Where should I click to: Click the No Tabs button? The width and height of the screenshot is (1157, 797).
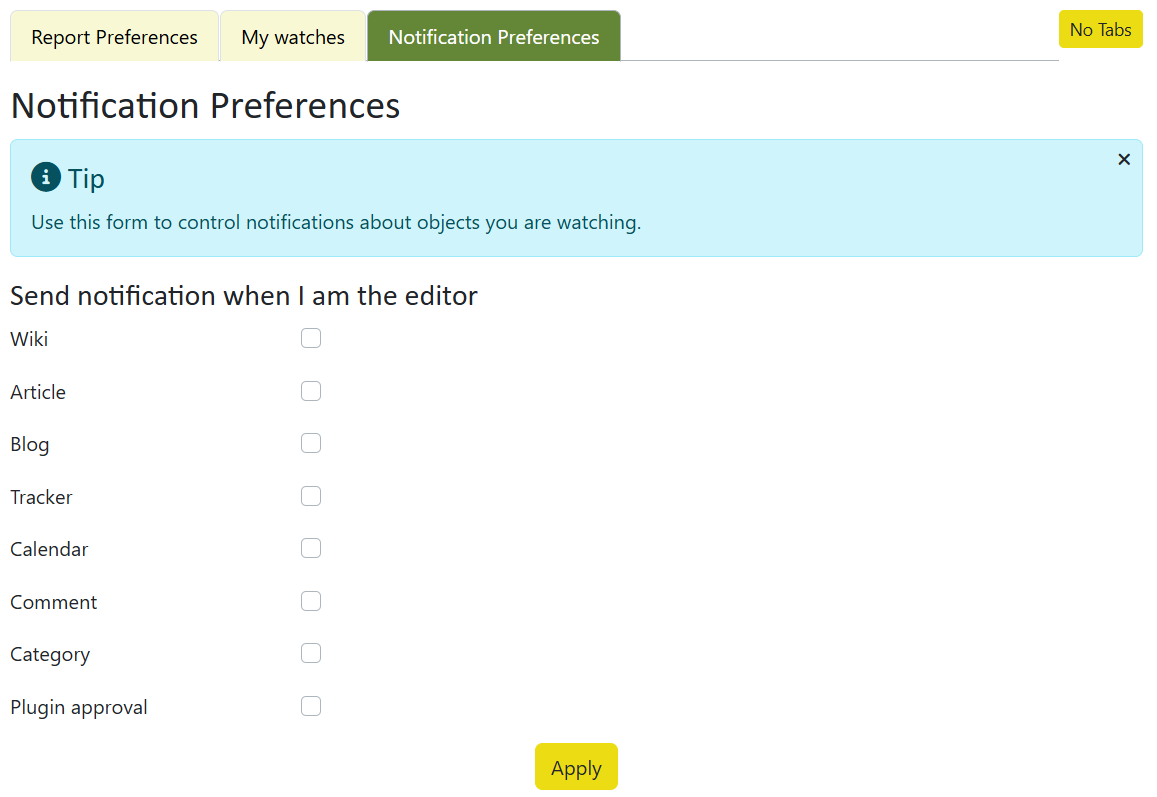pos(1100,30)
